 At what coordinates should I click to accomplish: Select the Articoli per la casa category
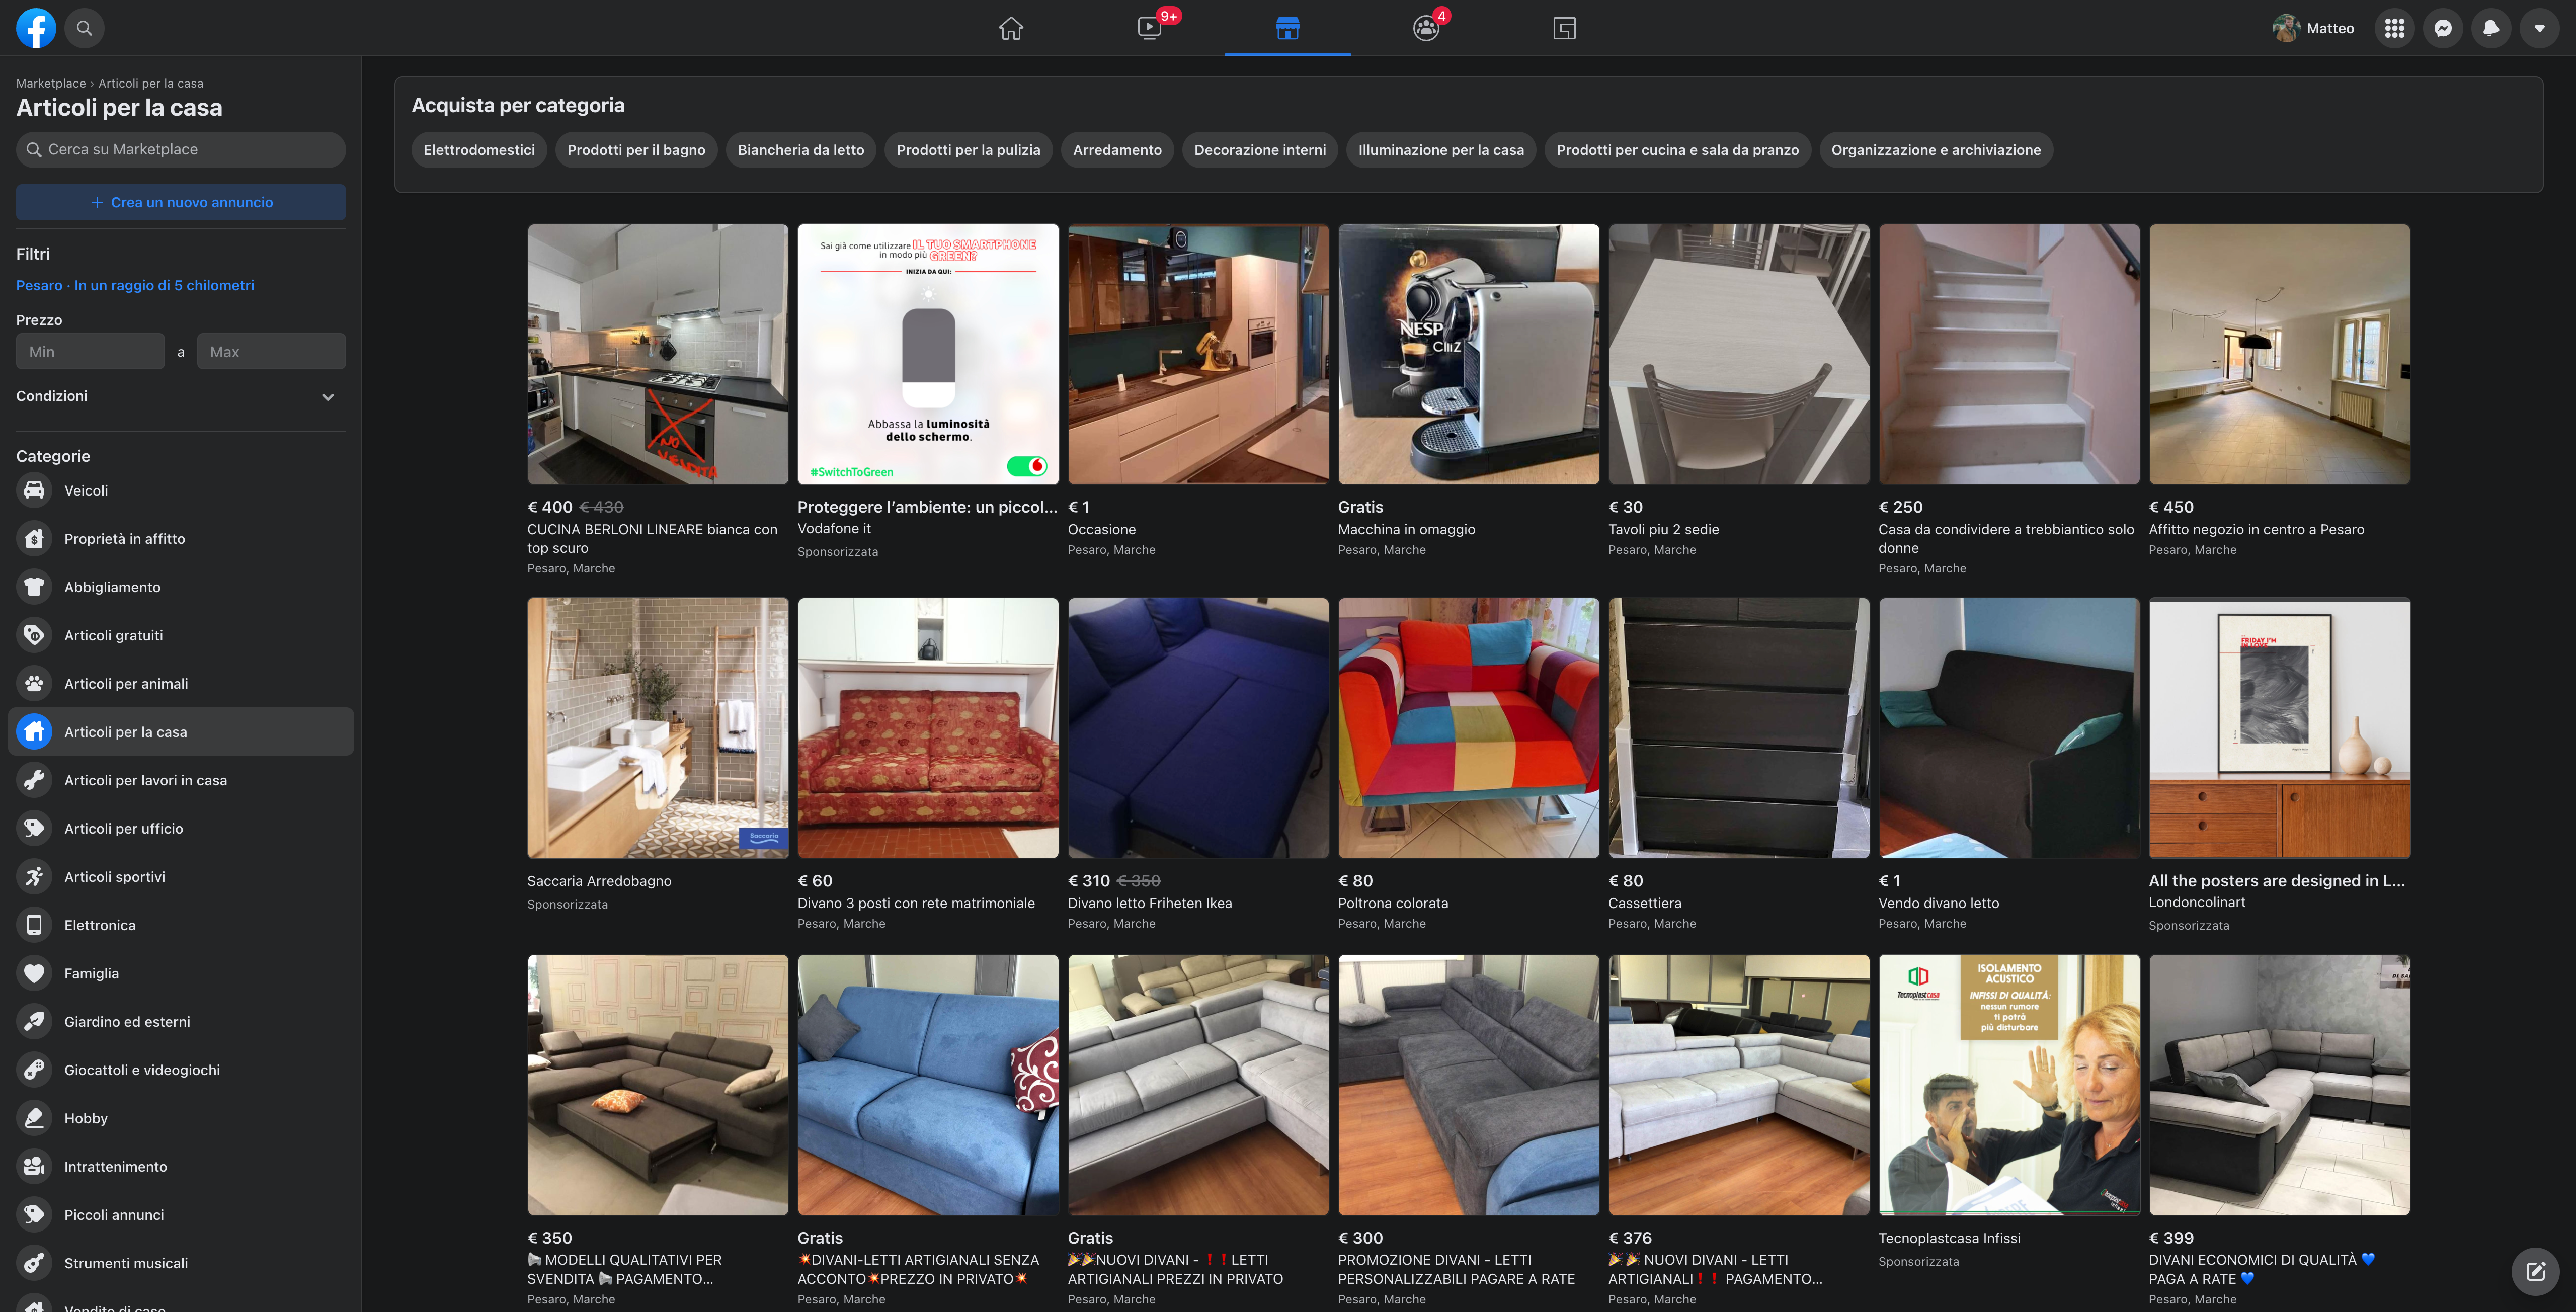pos(181,732)
